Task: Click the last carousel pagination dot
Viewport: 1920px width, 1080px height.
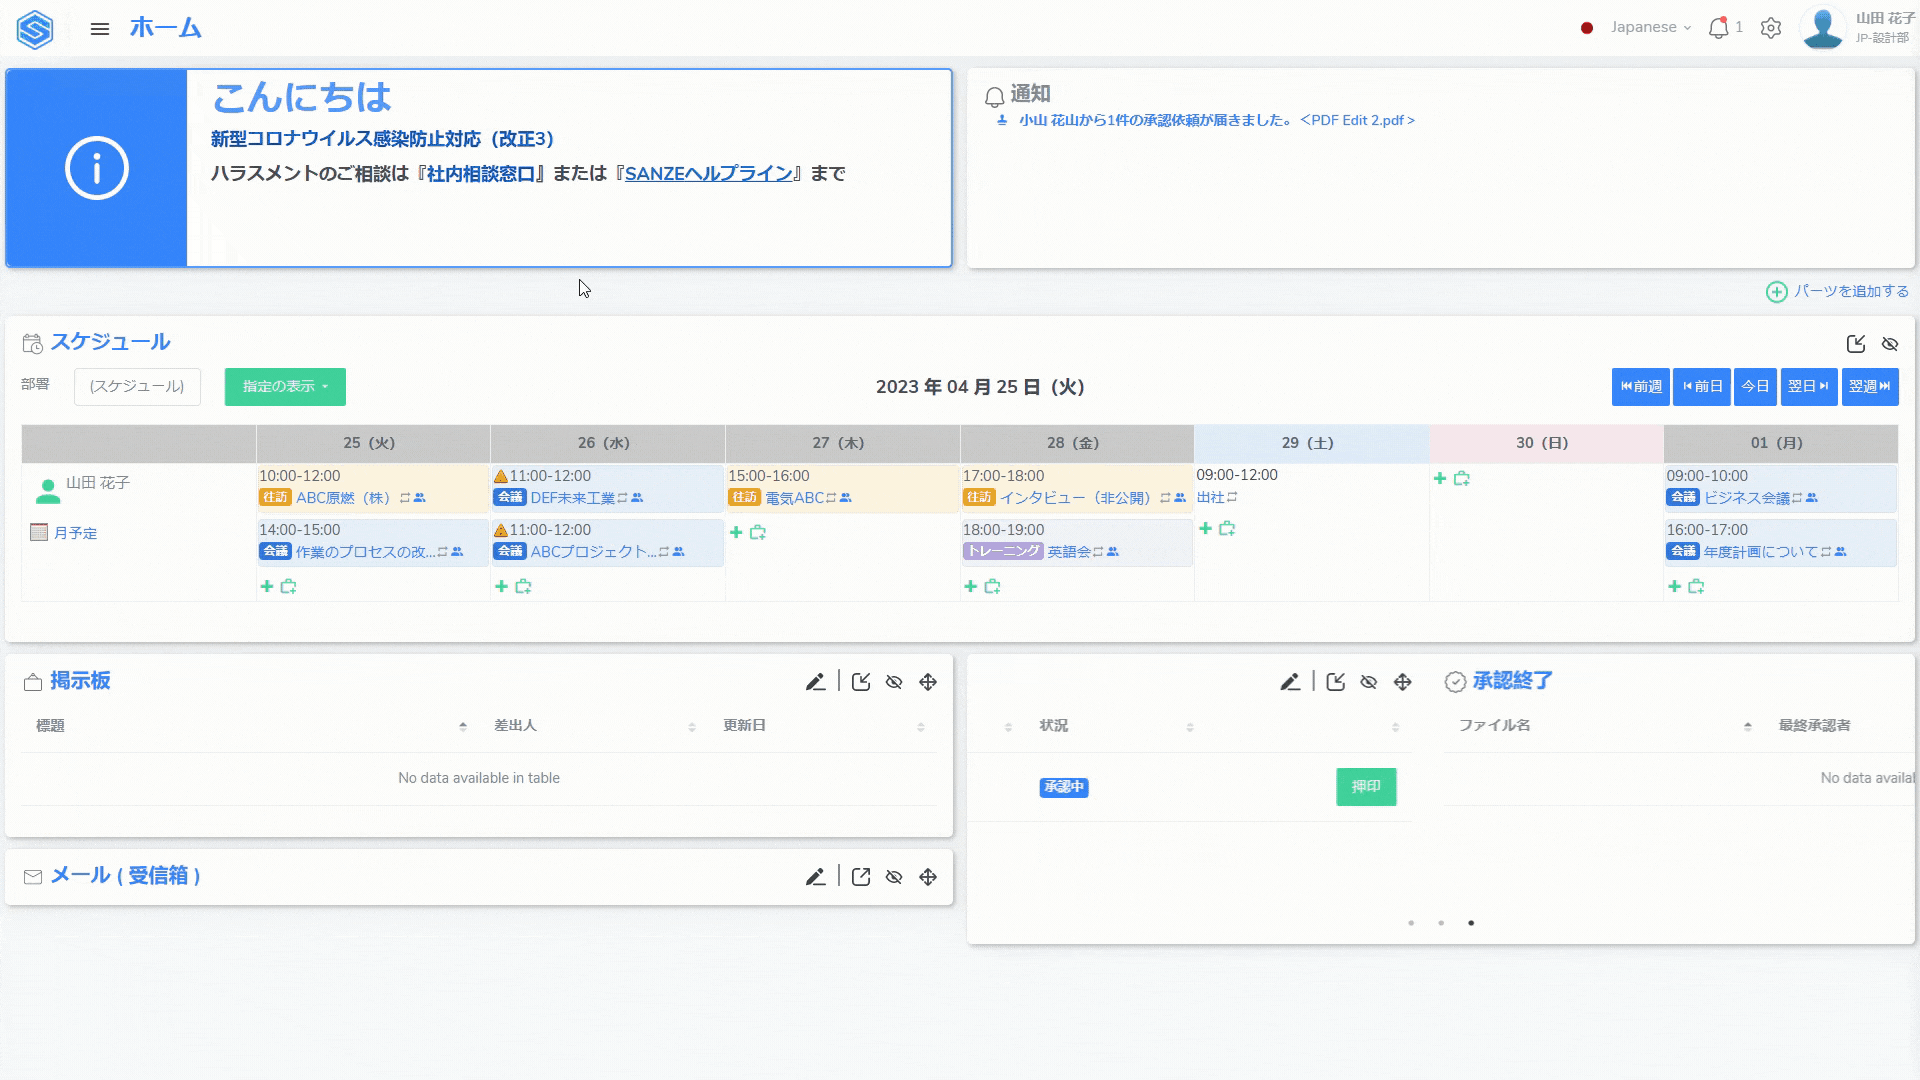Action: tap(1470, 923)
